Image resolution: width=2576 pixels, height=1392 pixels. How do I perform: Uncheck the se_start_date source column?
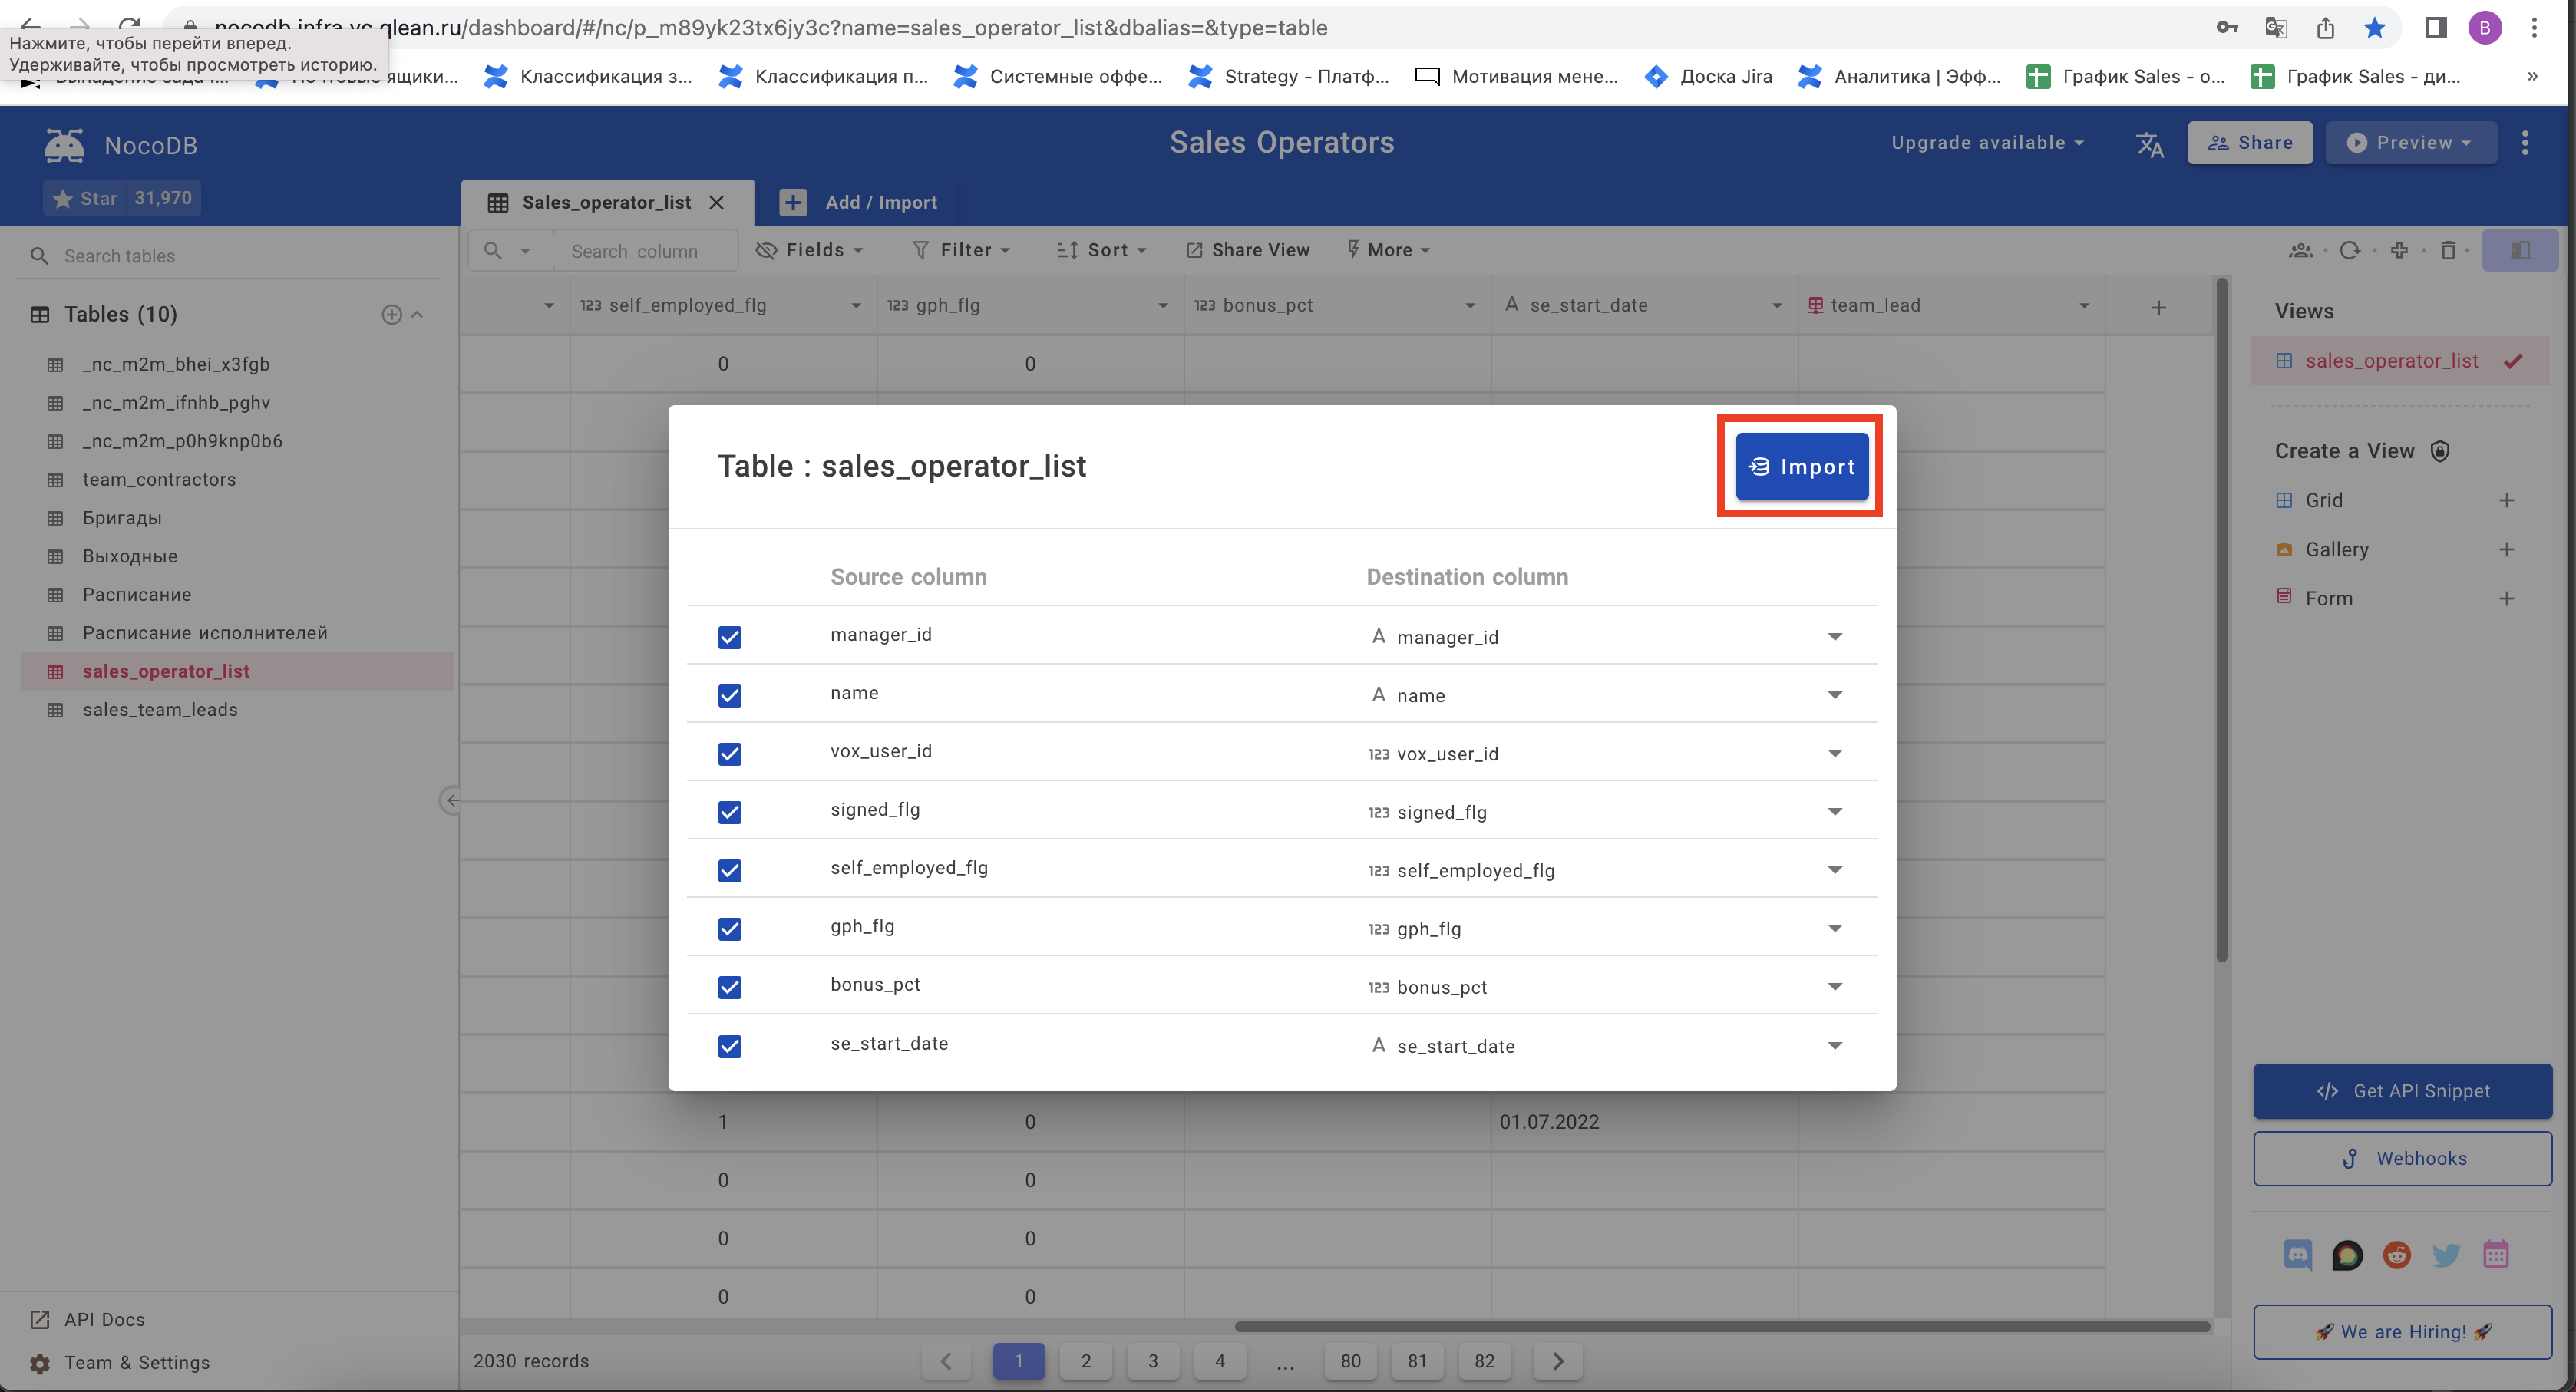point(730,1046)
